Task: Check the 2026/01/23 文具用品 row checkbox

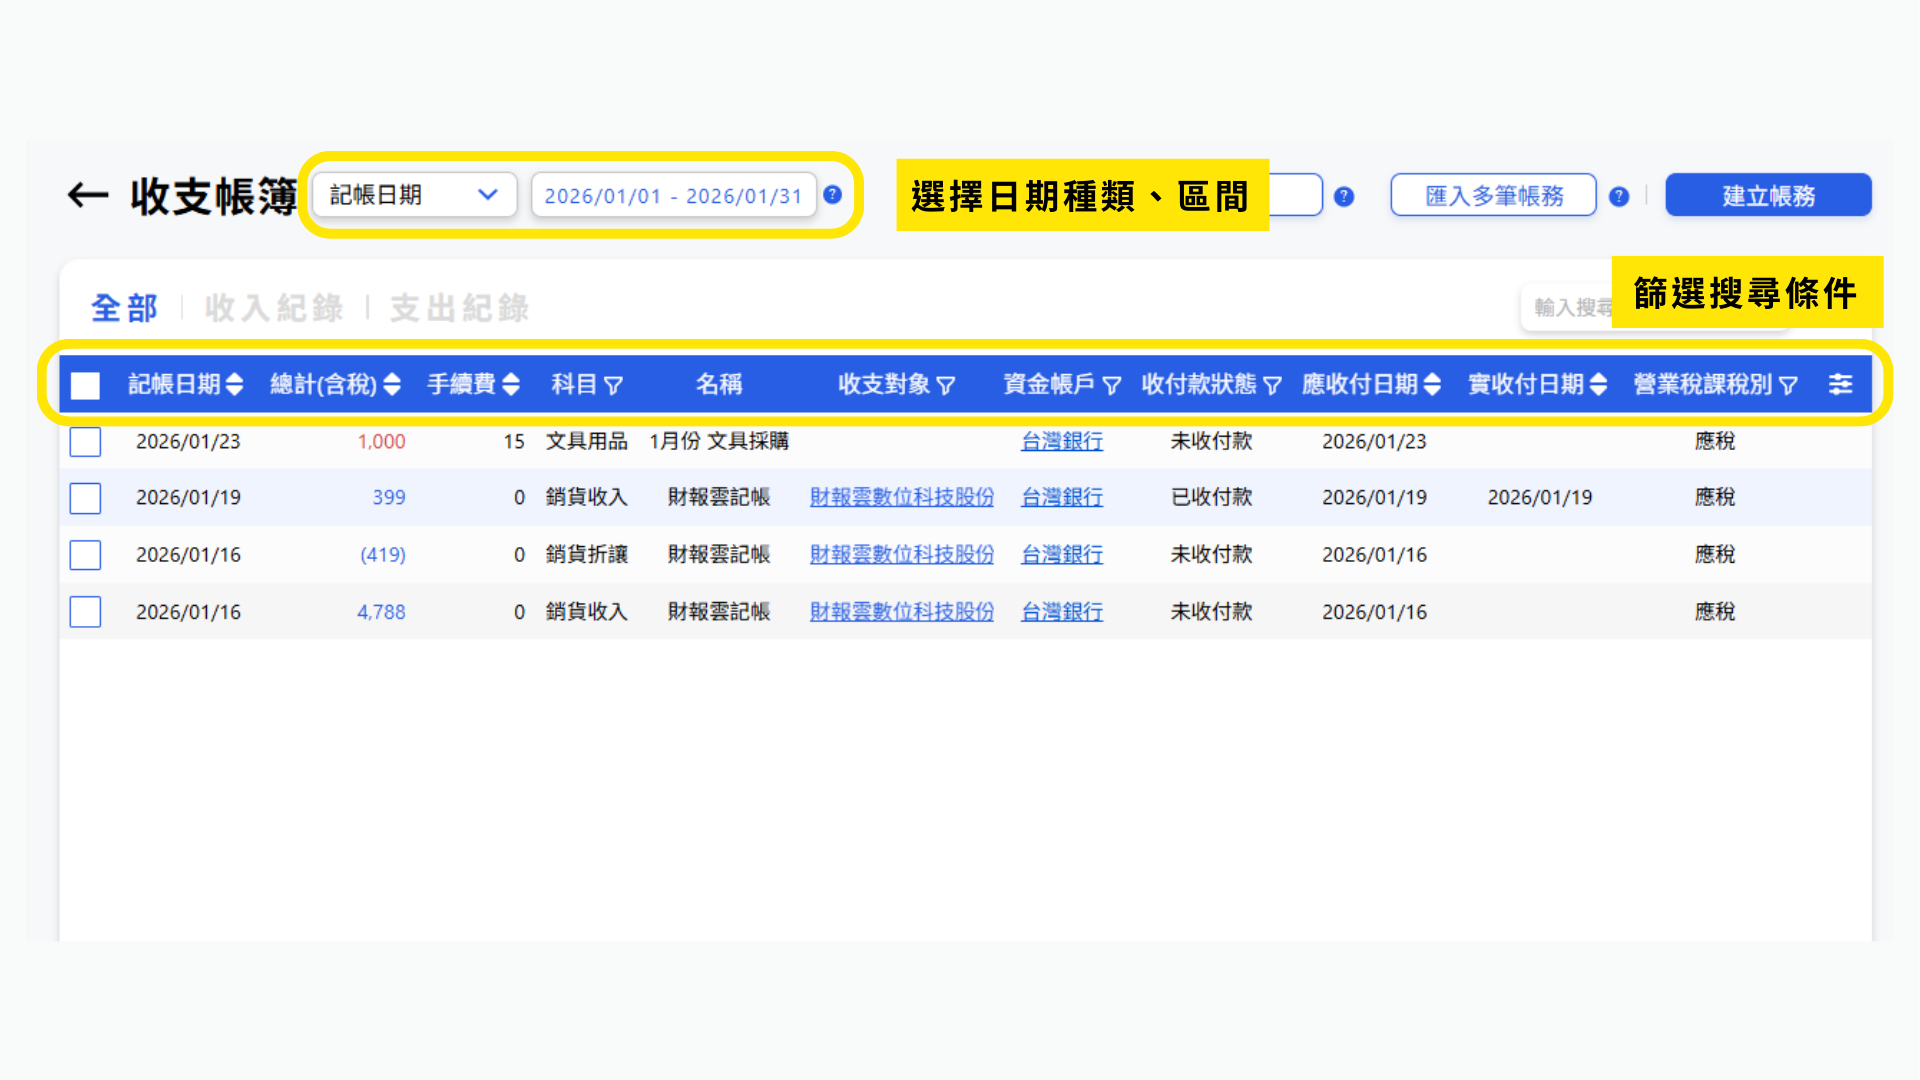Action: point(85,441)
